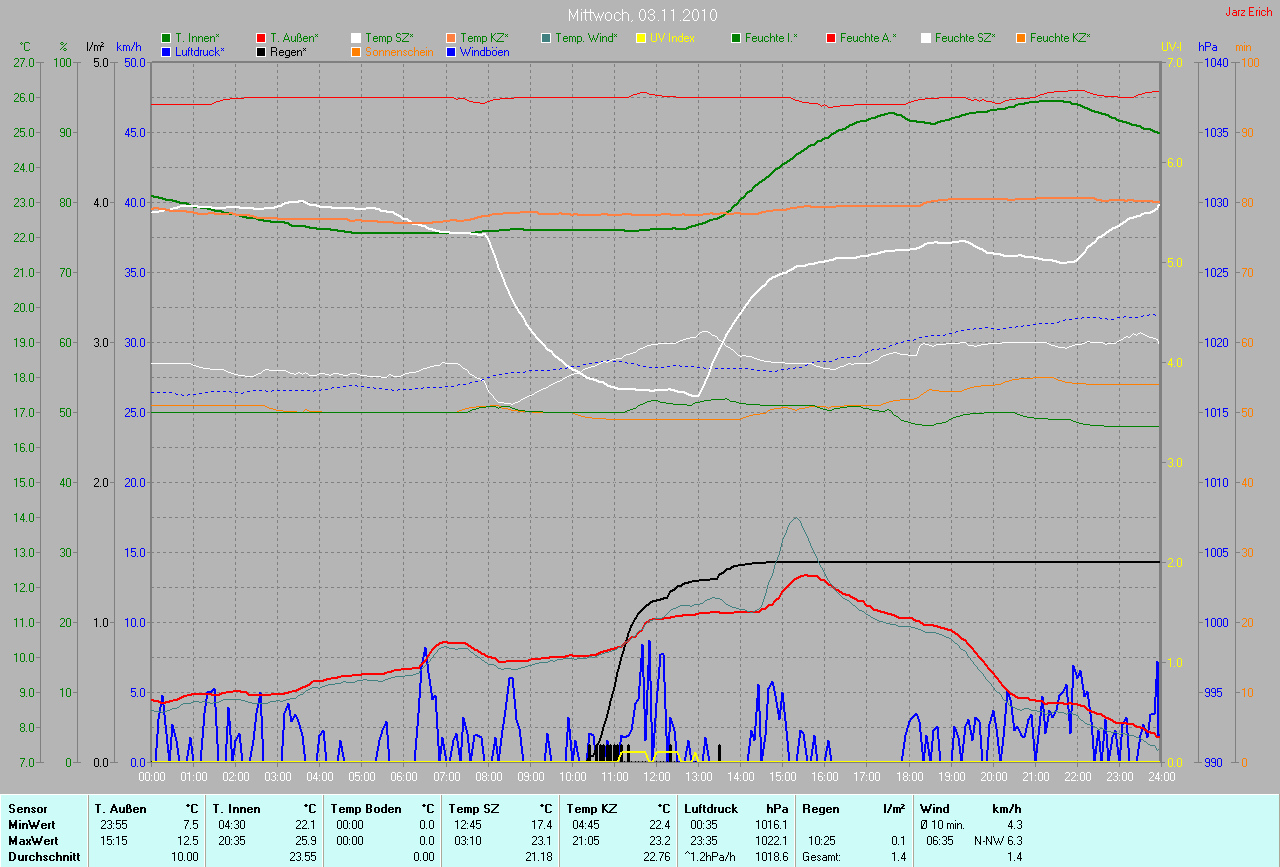This screenshot has height=867, width=1280.
Task: Click the 12:00 mark on time axis
Action: [656, 776]
